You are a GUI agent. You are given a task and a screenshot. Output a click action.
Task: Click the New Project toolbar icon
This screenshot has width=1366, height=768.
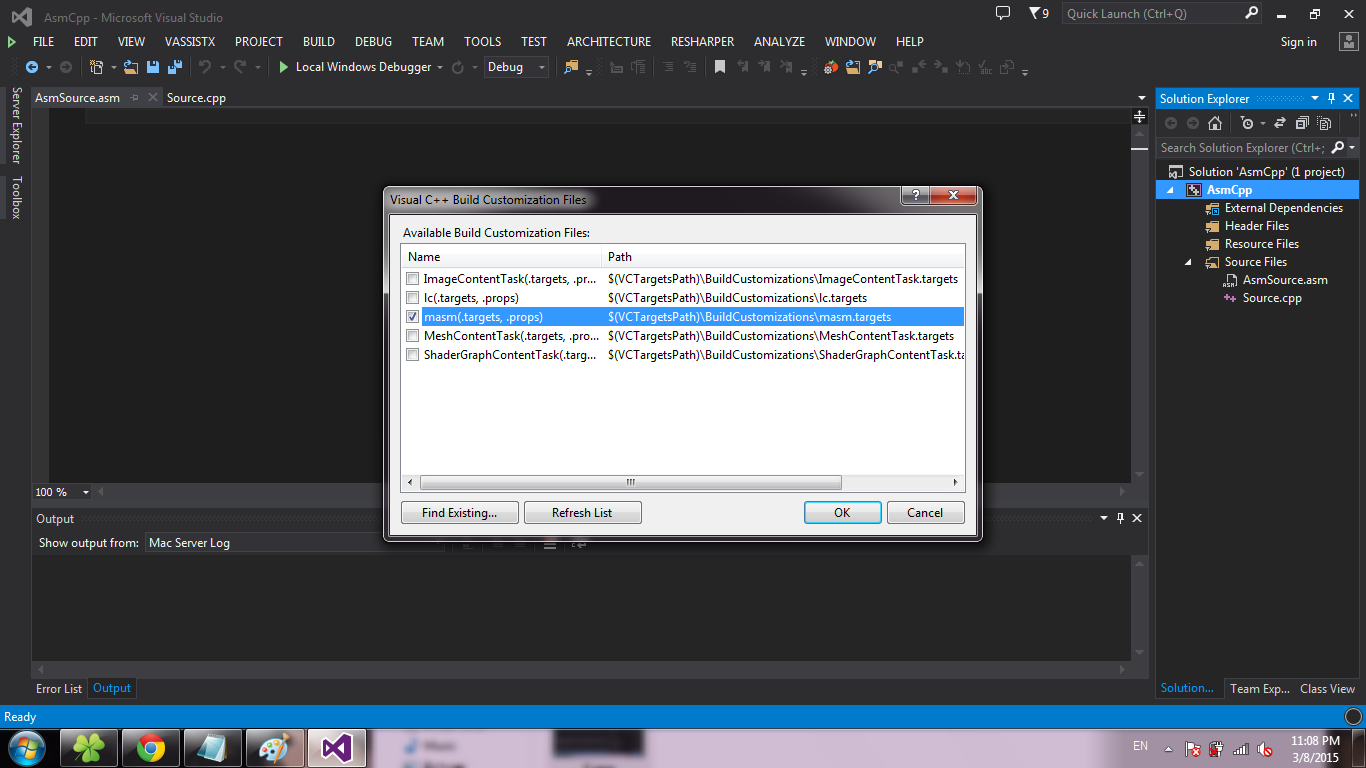[97, 67]
